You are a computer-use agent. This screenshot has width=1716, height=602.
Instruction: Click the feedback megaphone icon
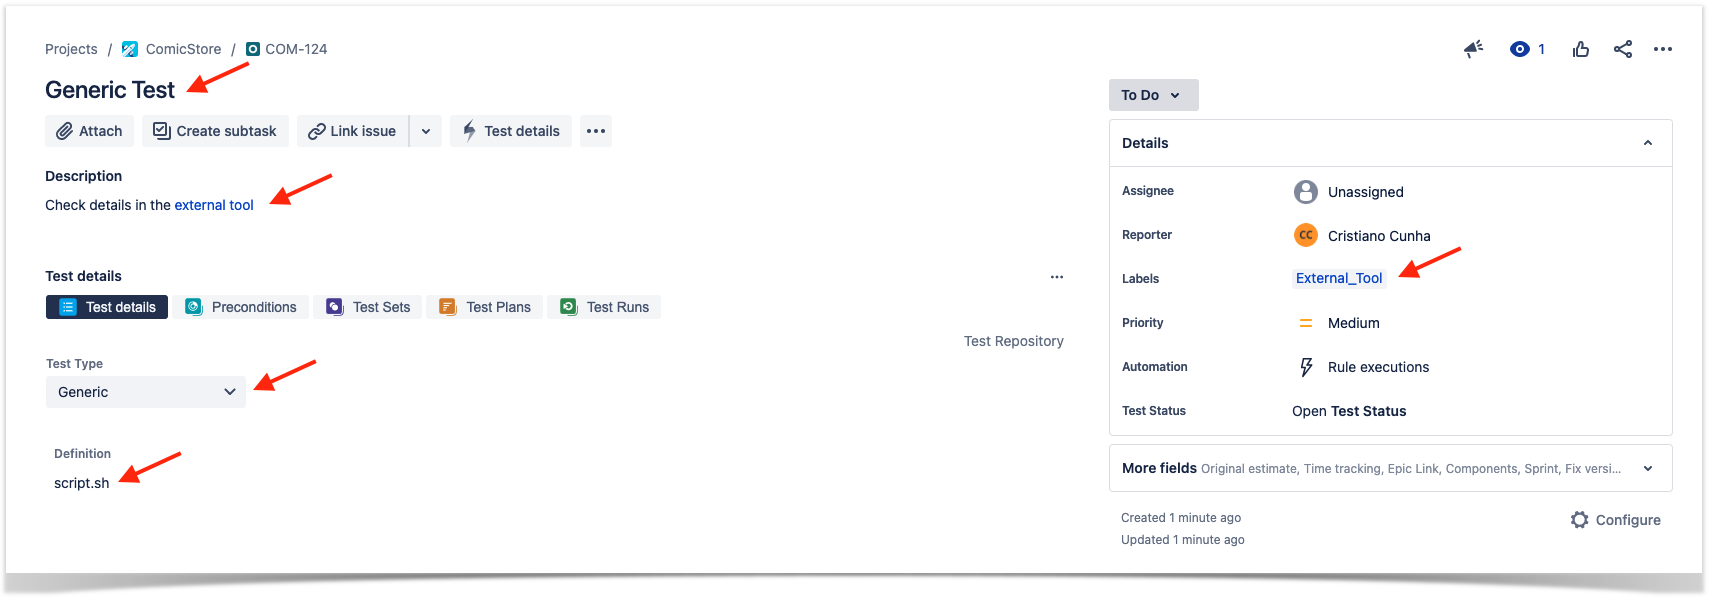click(1473, 49)
